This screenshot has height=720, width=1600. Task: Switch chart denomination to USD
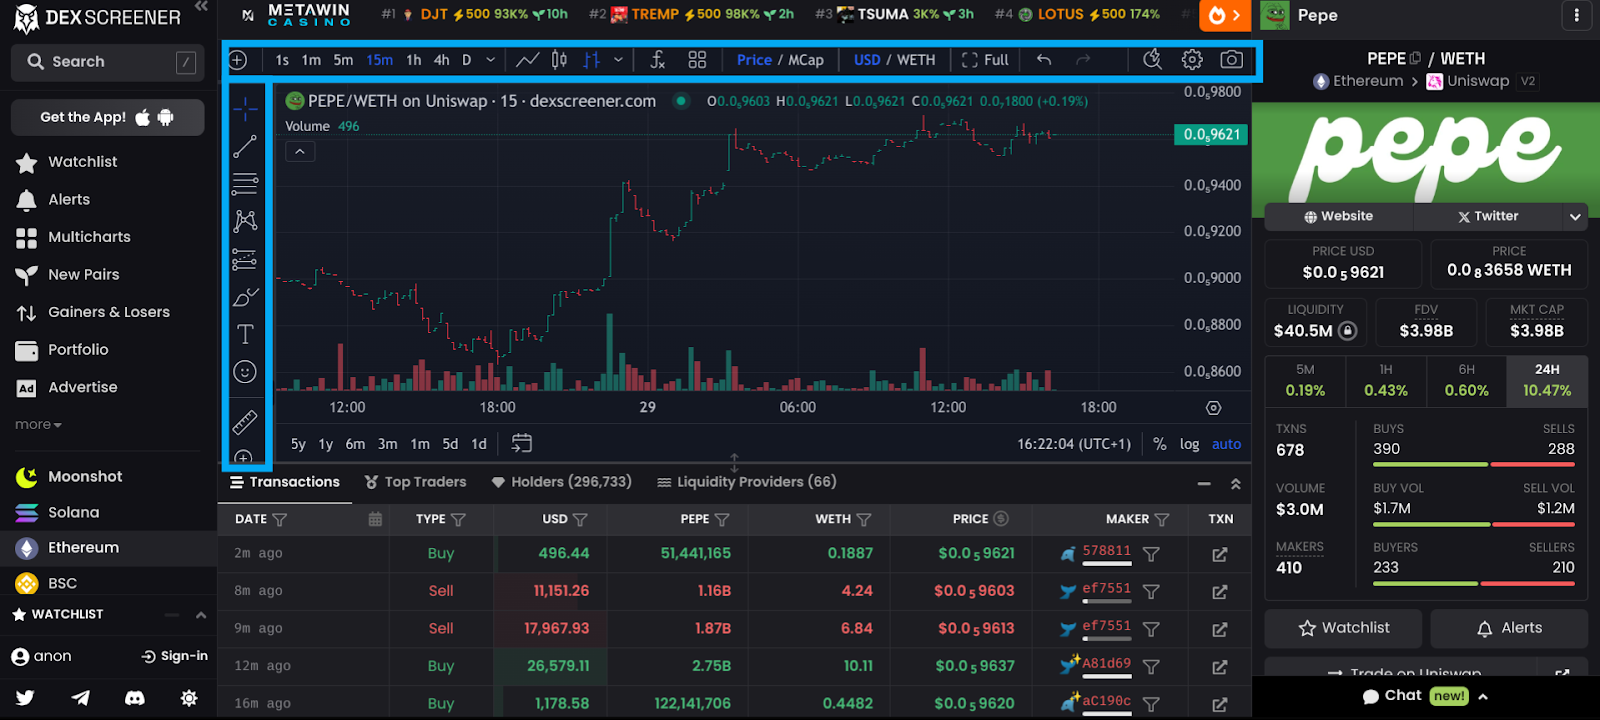tap(867, 60)
